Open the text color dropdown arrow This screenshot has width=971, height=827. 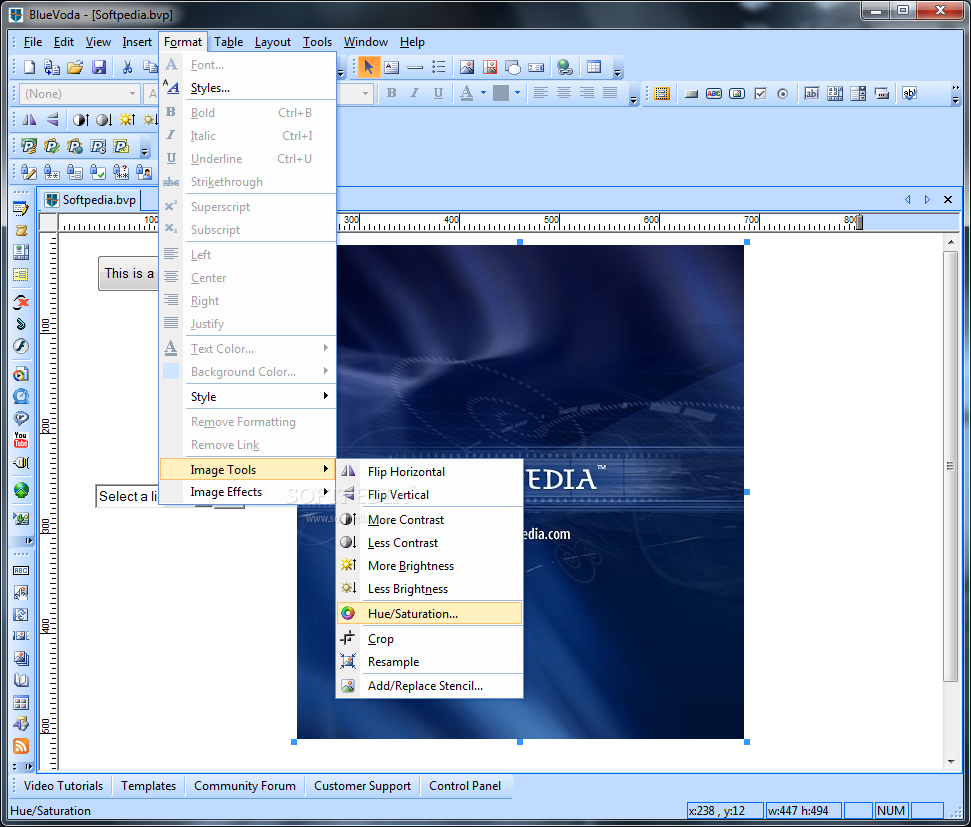coord(483,94)
